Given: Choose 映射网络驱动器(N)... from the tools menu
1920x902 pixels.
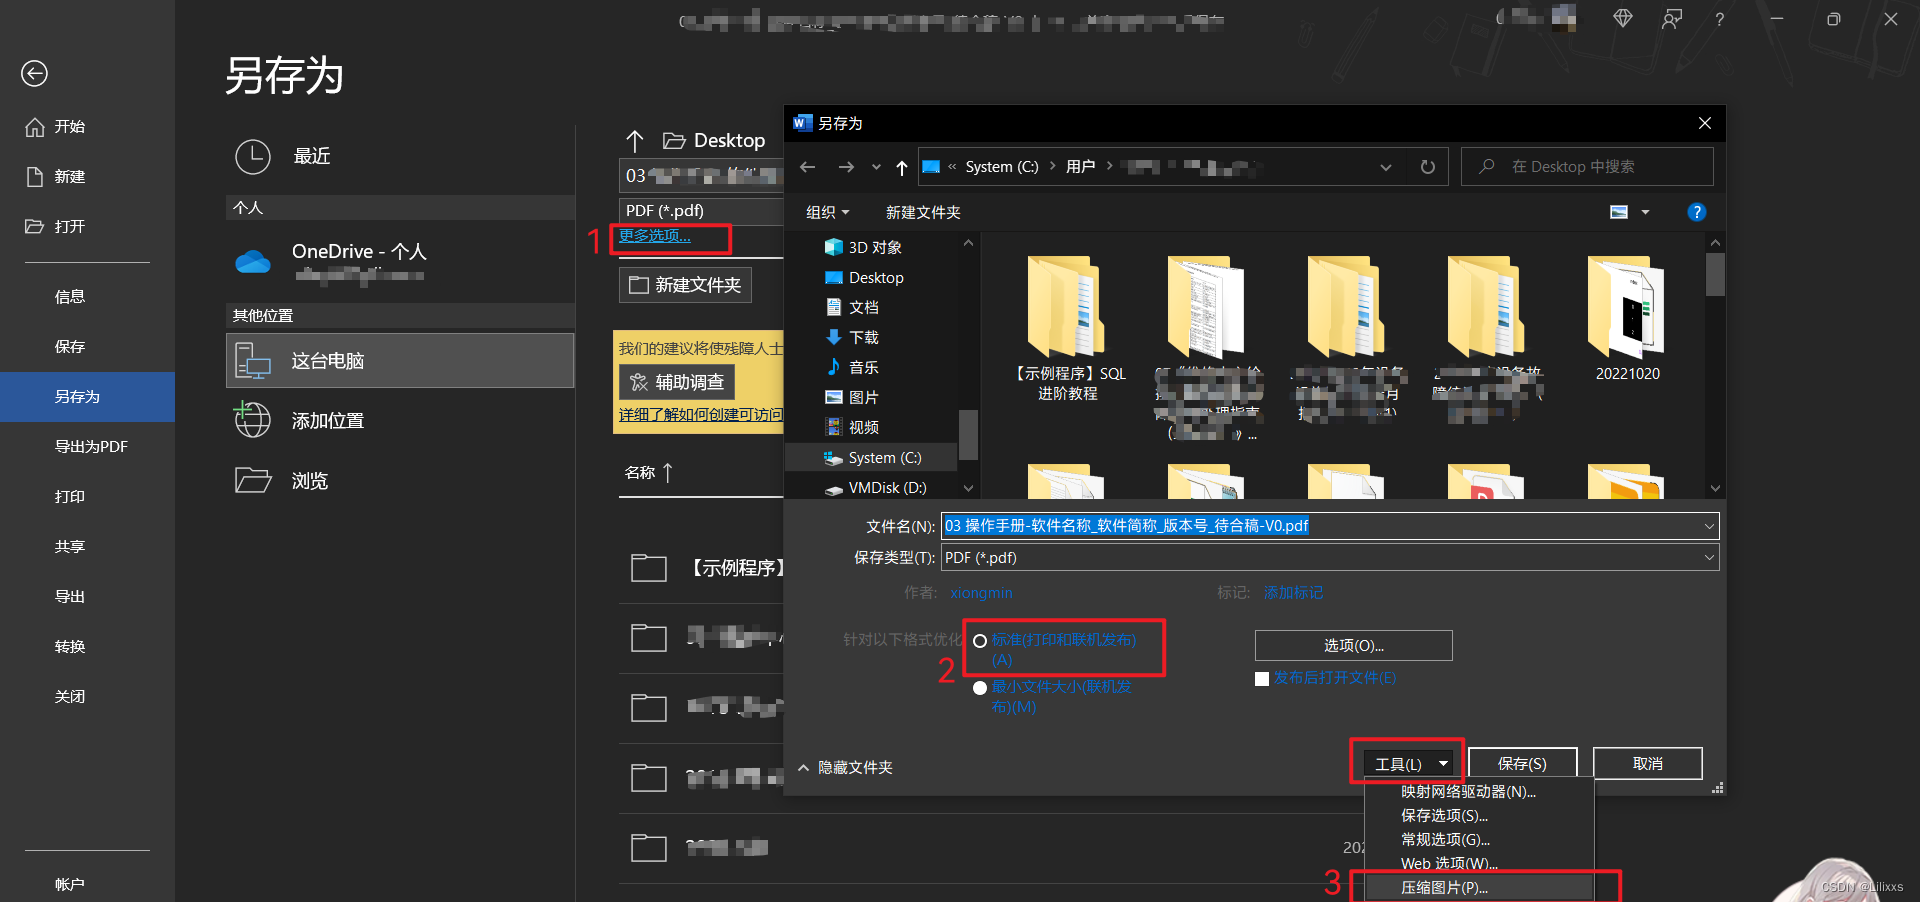Looking at the screenshot, I should coord(1480,792).
